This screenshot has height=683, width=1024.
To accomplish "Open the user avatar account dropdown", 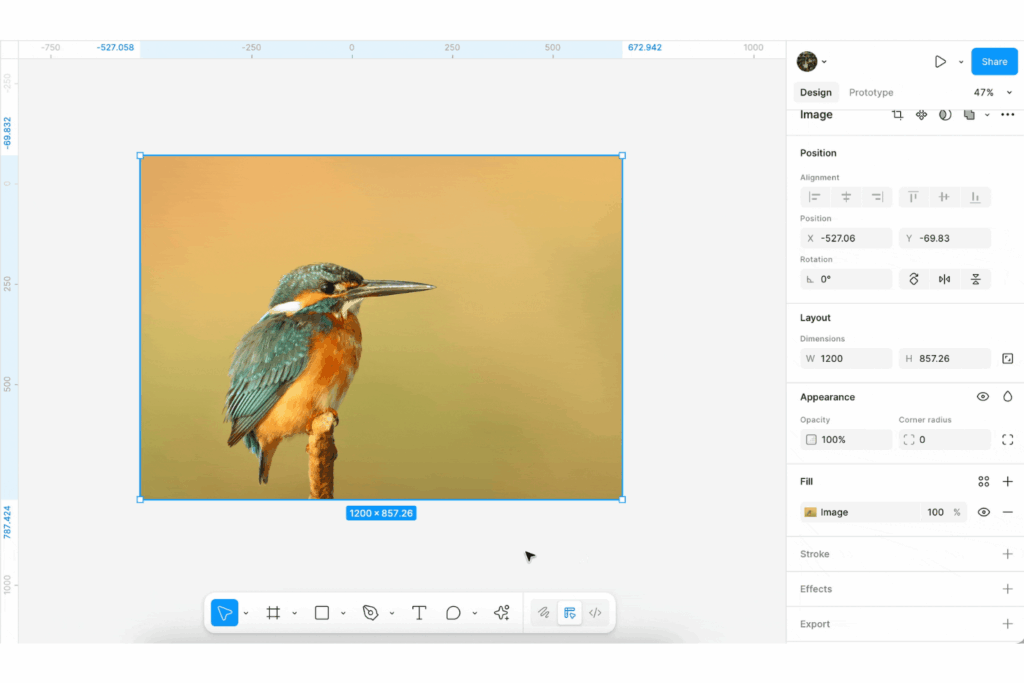I will [811, 62].
